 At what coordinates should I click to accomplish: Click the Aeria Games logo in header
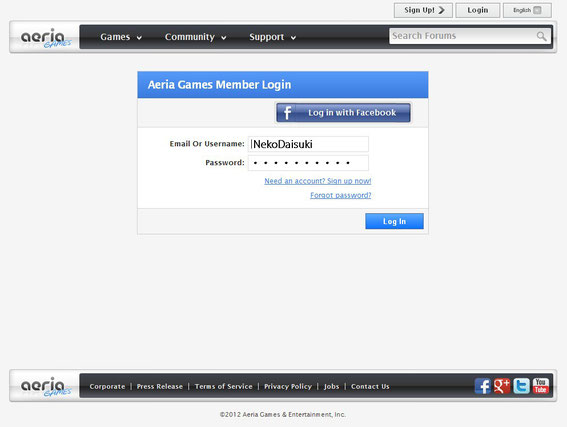[x=45, y=38]
